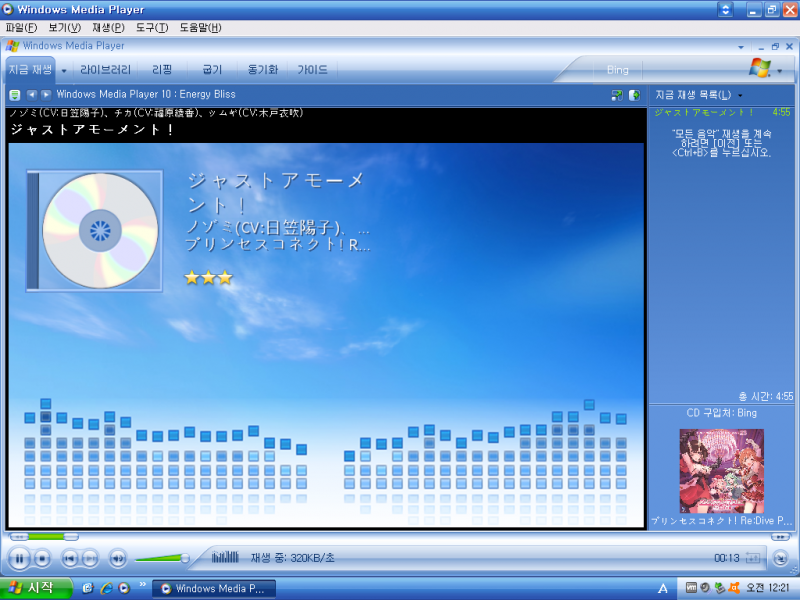The image size is (800, 600).
Task: Pause the currently playing track
Action: click(18, 559)
